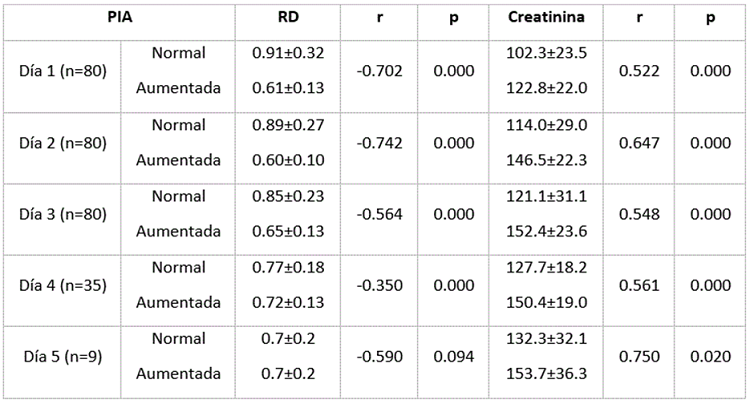Select the Día 3 (n=80) row label
Screen dimensions: 750x404
(62, 214)
